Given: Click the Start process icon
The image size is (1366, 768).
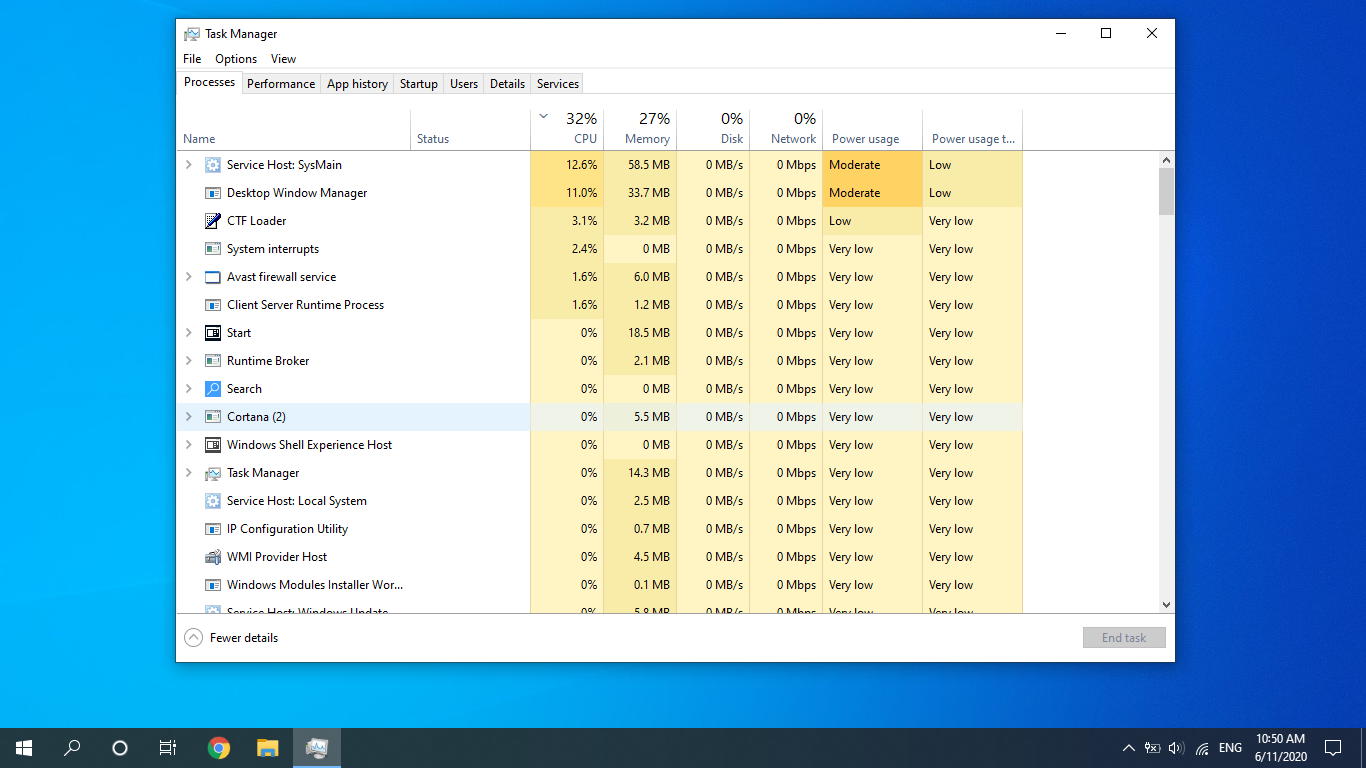Looking at the screenshot, I should pos(212,333).
